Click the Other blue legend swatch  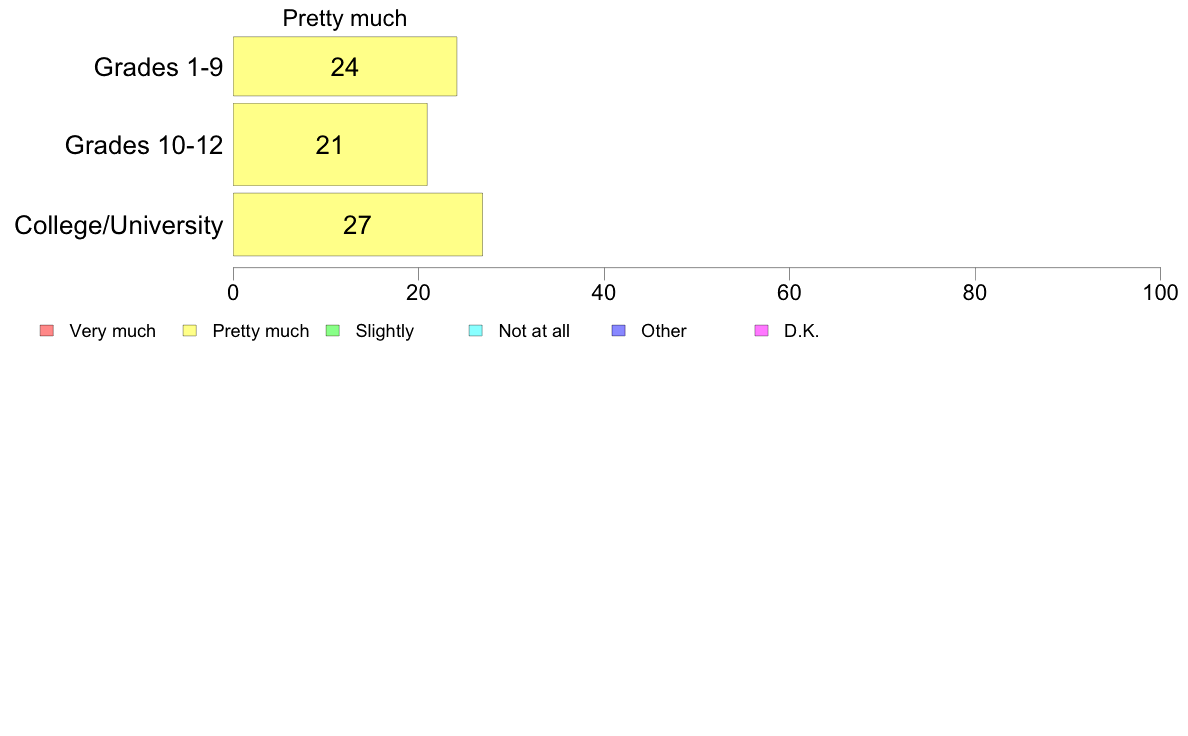click(619, 331)
